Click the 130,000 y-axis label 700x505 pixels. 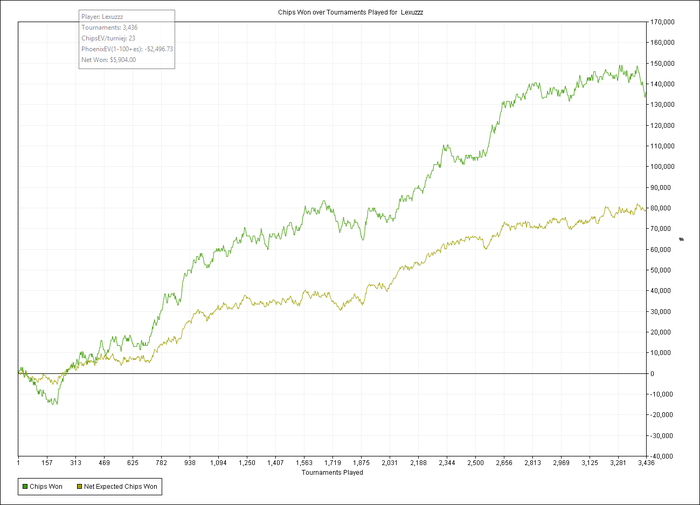point(662,104)
